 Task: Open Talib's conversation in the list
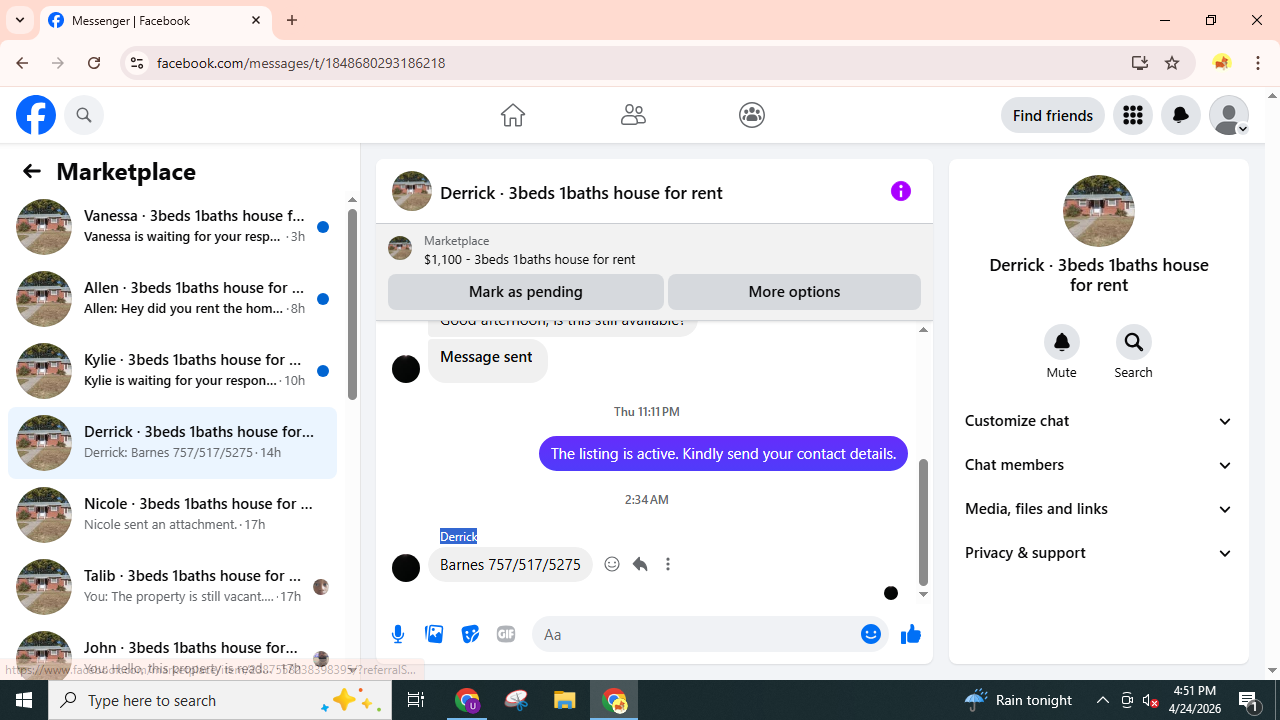click(x=172, y=587)
